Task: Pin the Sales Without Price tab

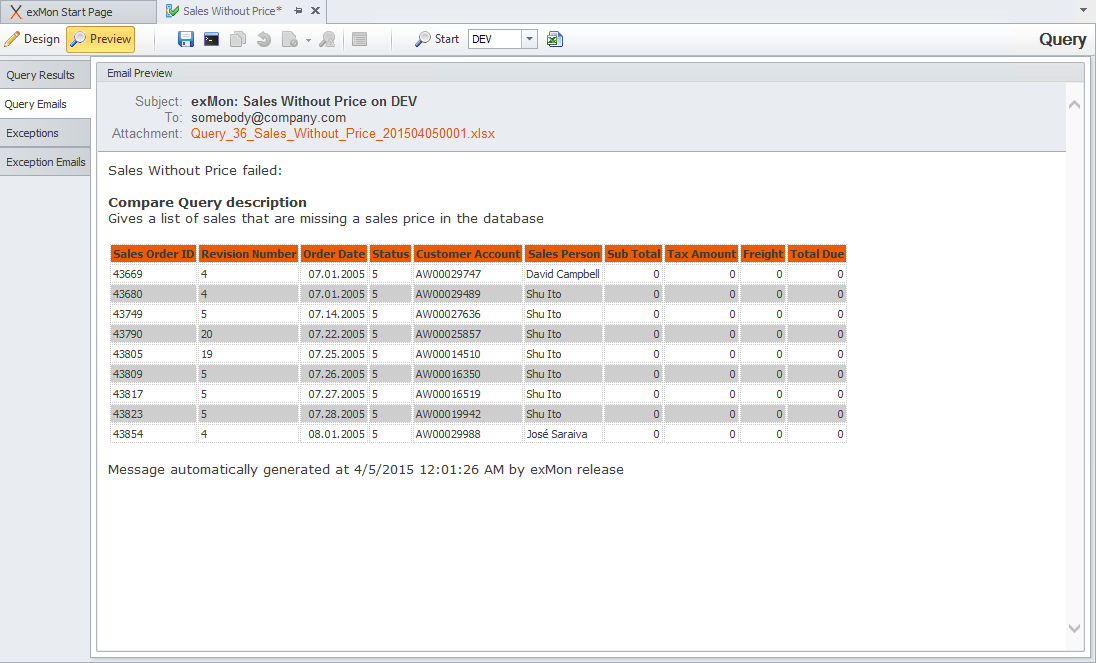Action: (x=298, y=10)
